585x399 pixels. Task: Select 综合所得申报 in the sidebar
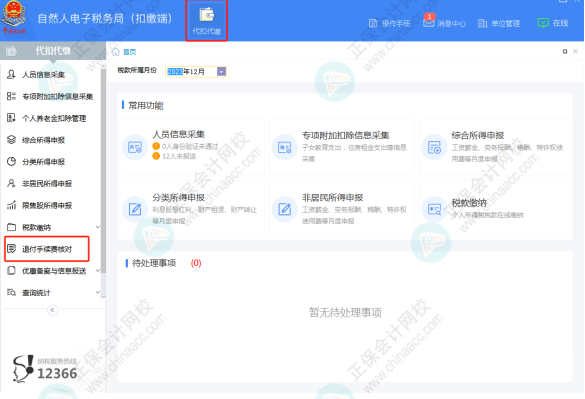coord(44,140)
